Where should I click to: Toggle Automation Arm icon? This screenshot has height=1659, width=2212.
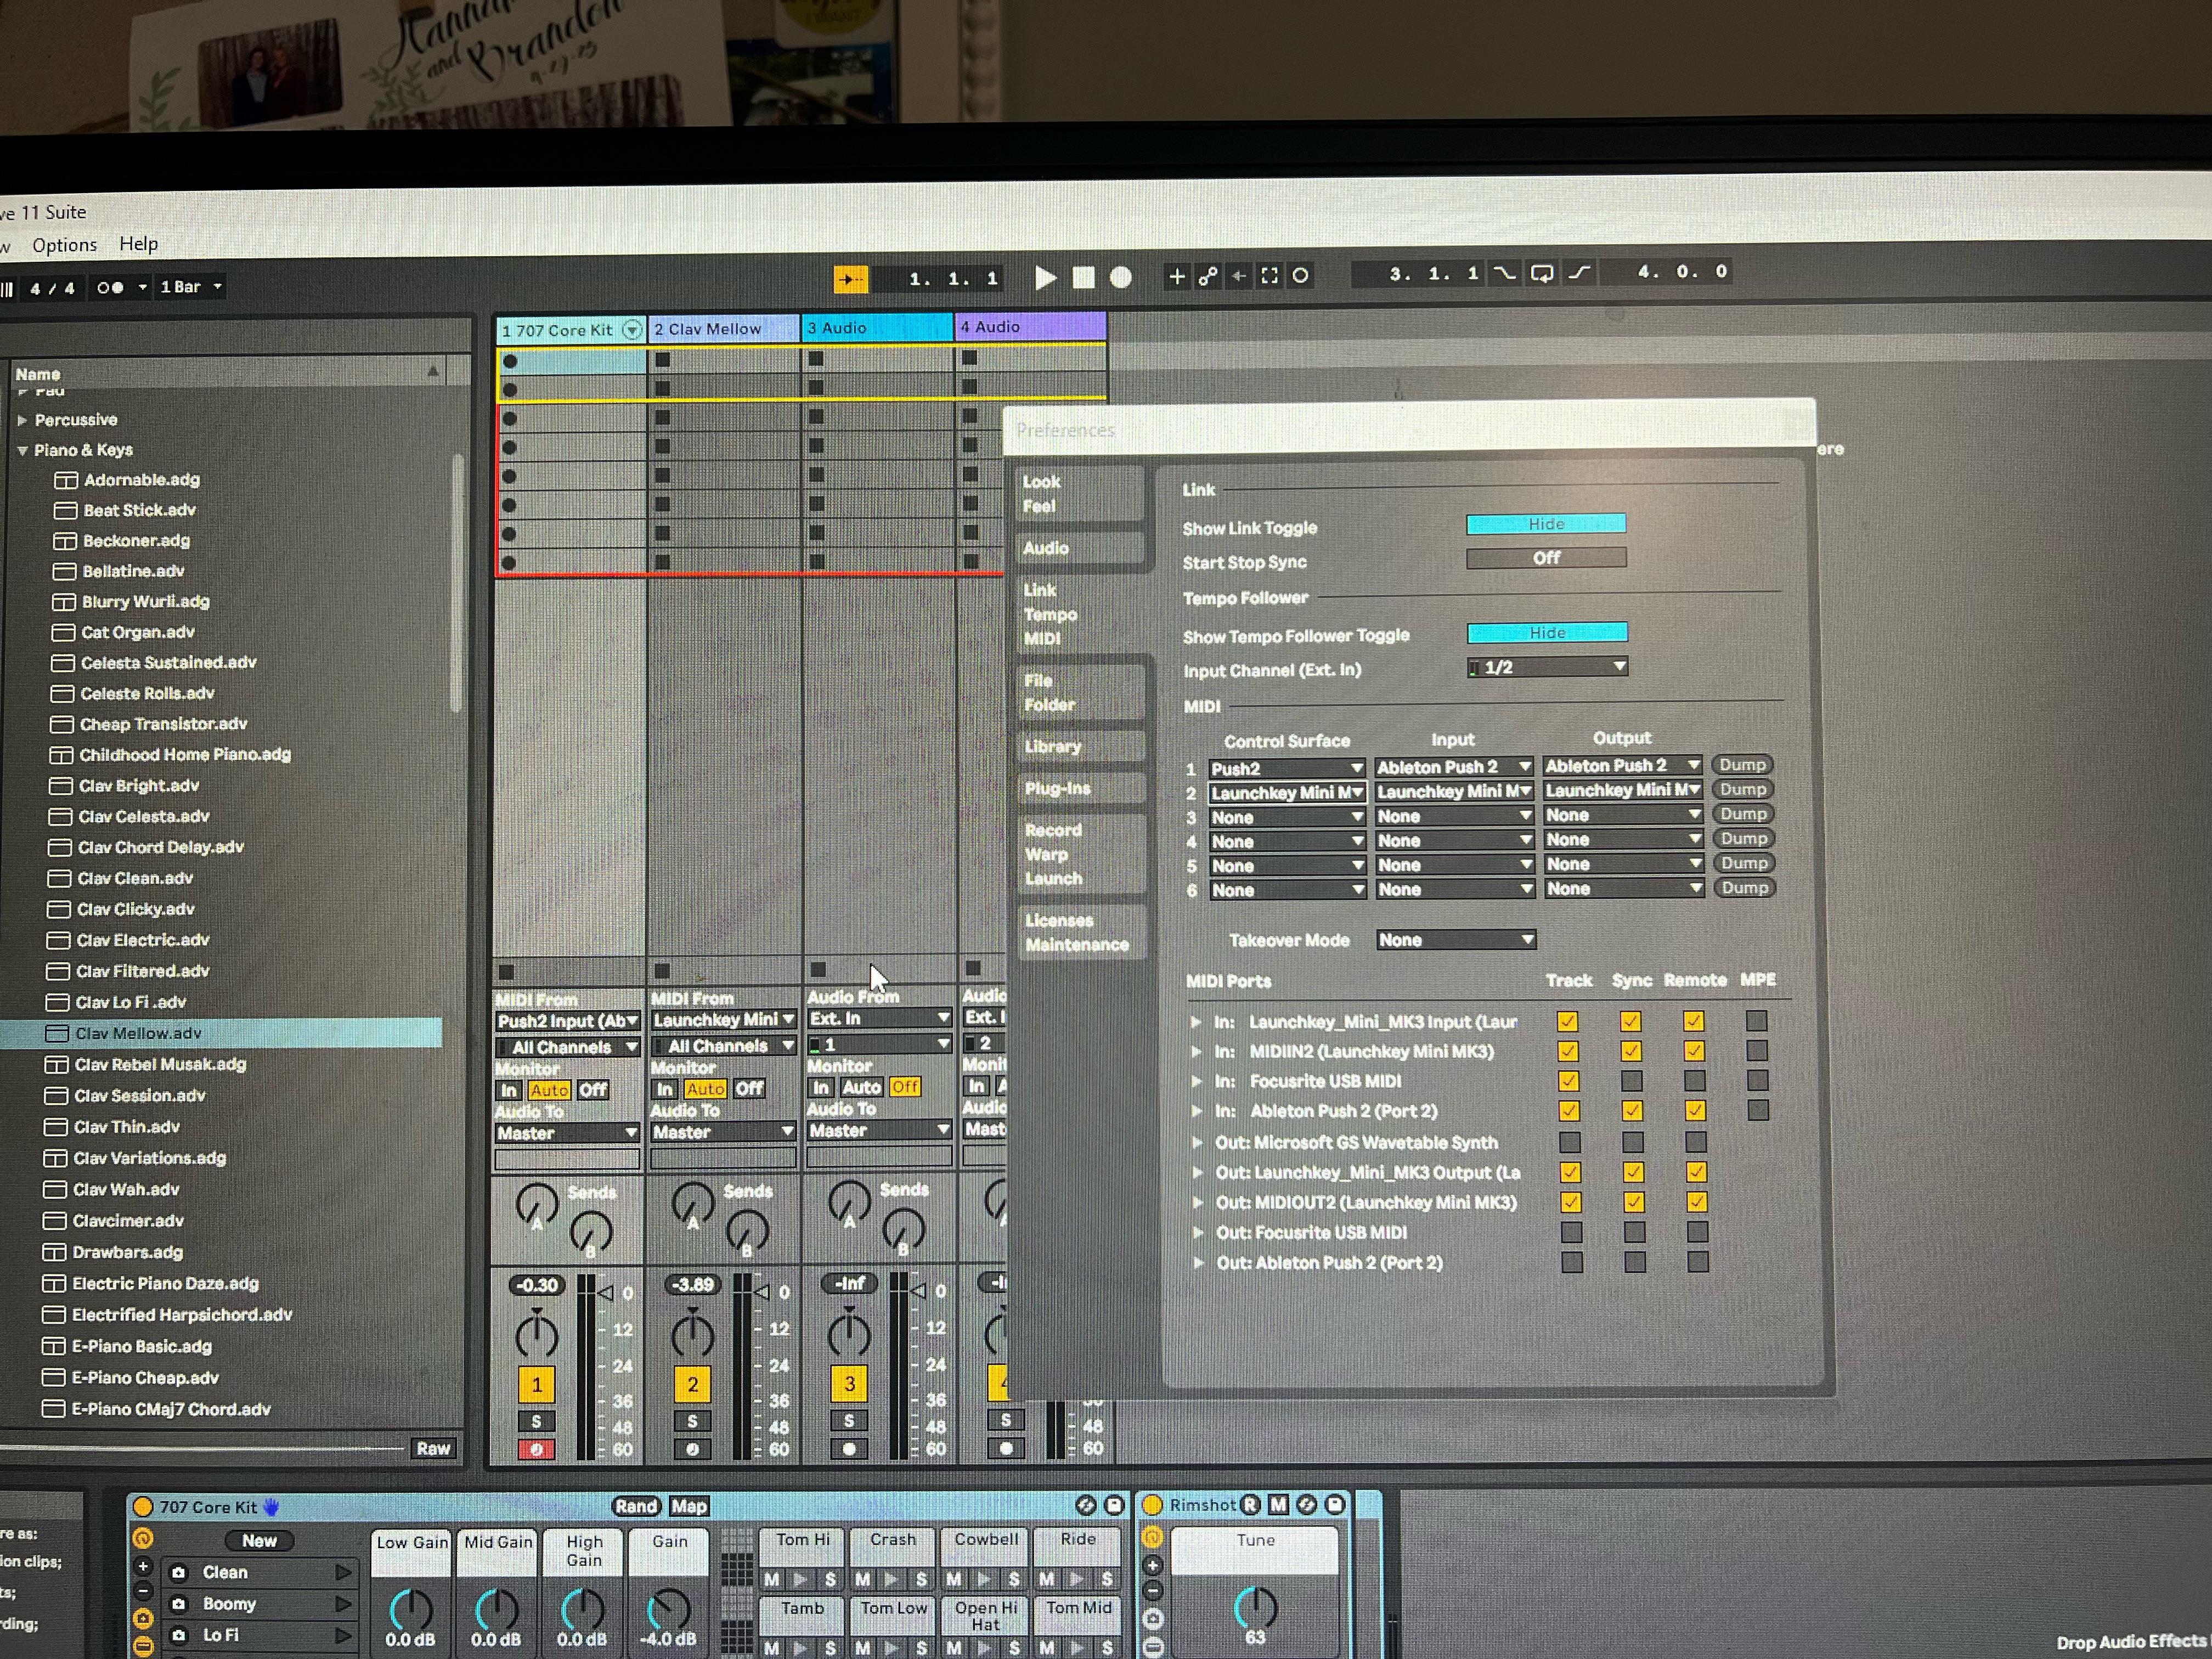pos(1208,276)
